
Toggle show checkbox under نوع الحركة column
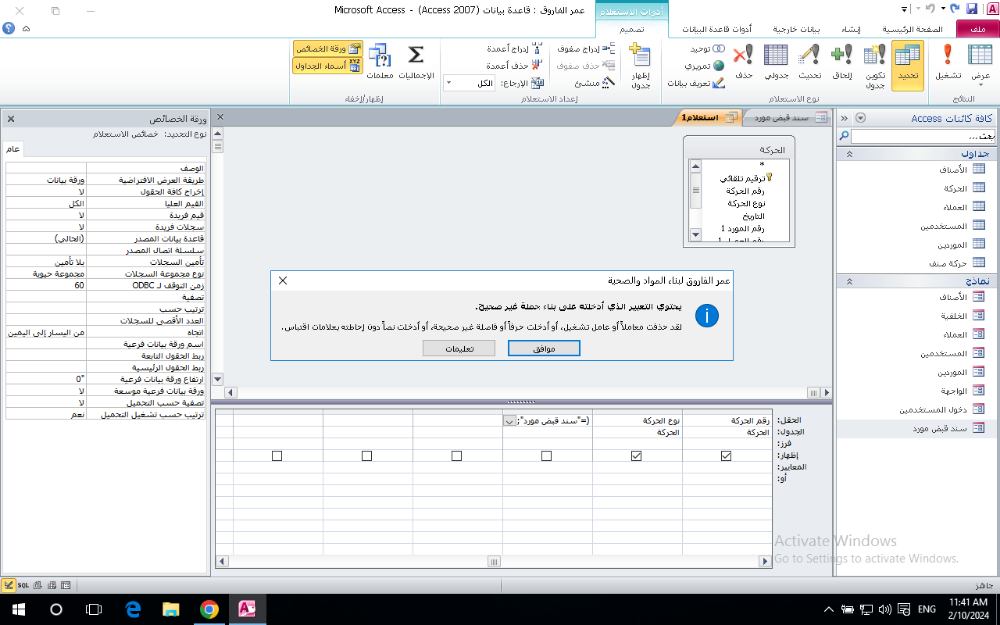pyautogui.click(x=636, y=456)
